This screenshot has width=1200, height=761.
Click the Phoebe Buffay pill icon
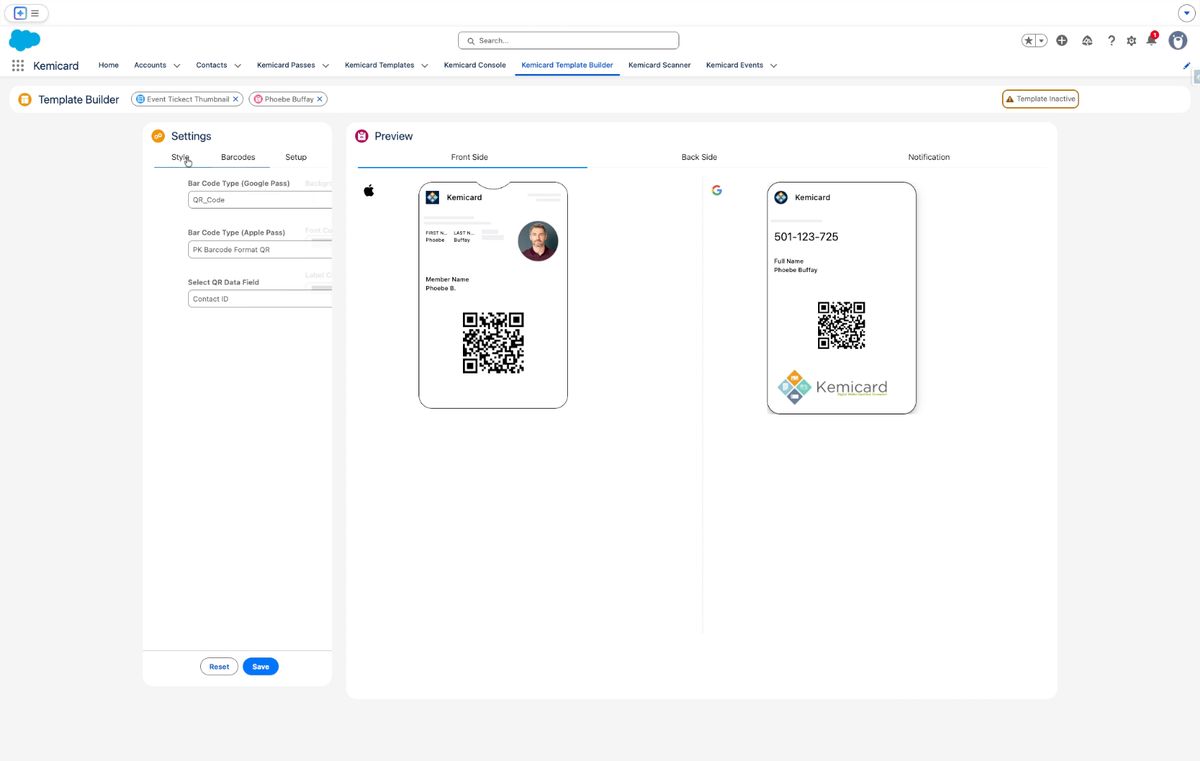tap(258, 99)
